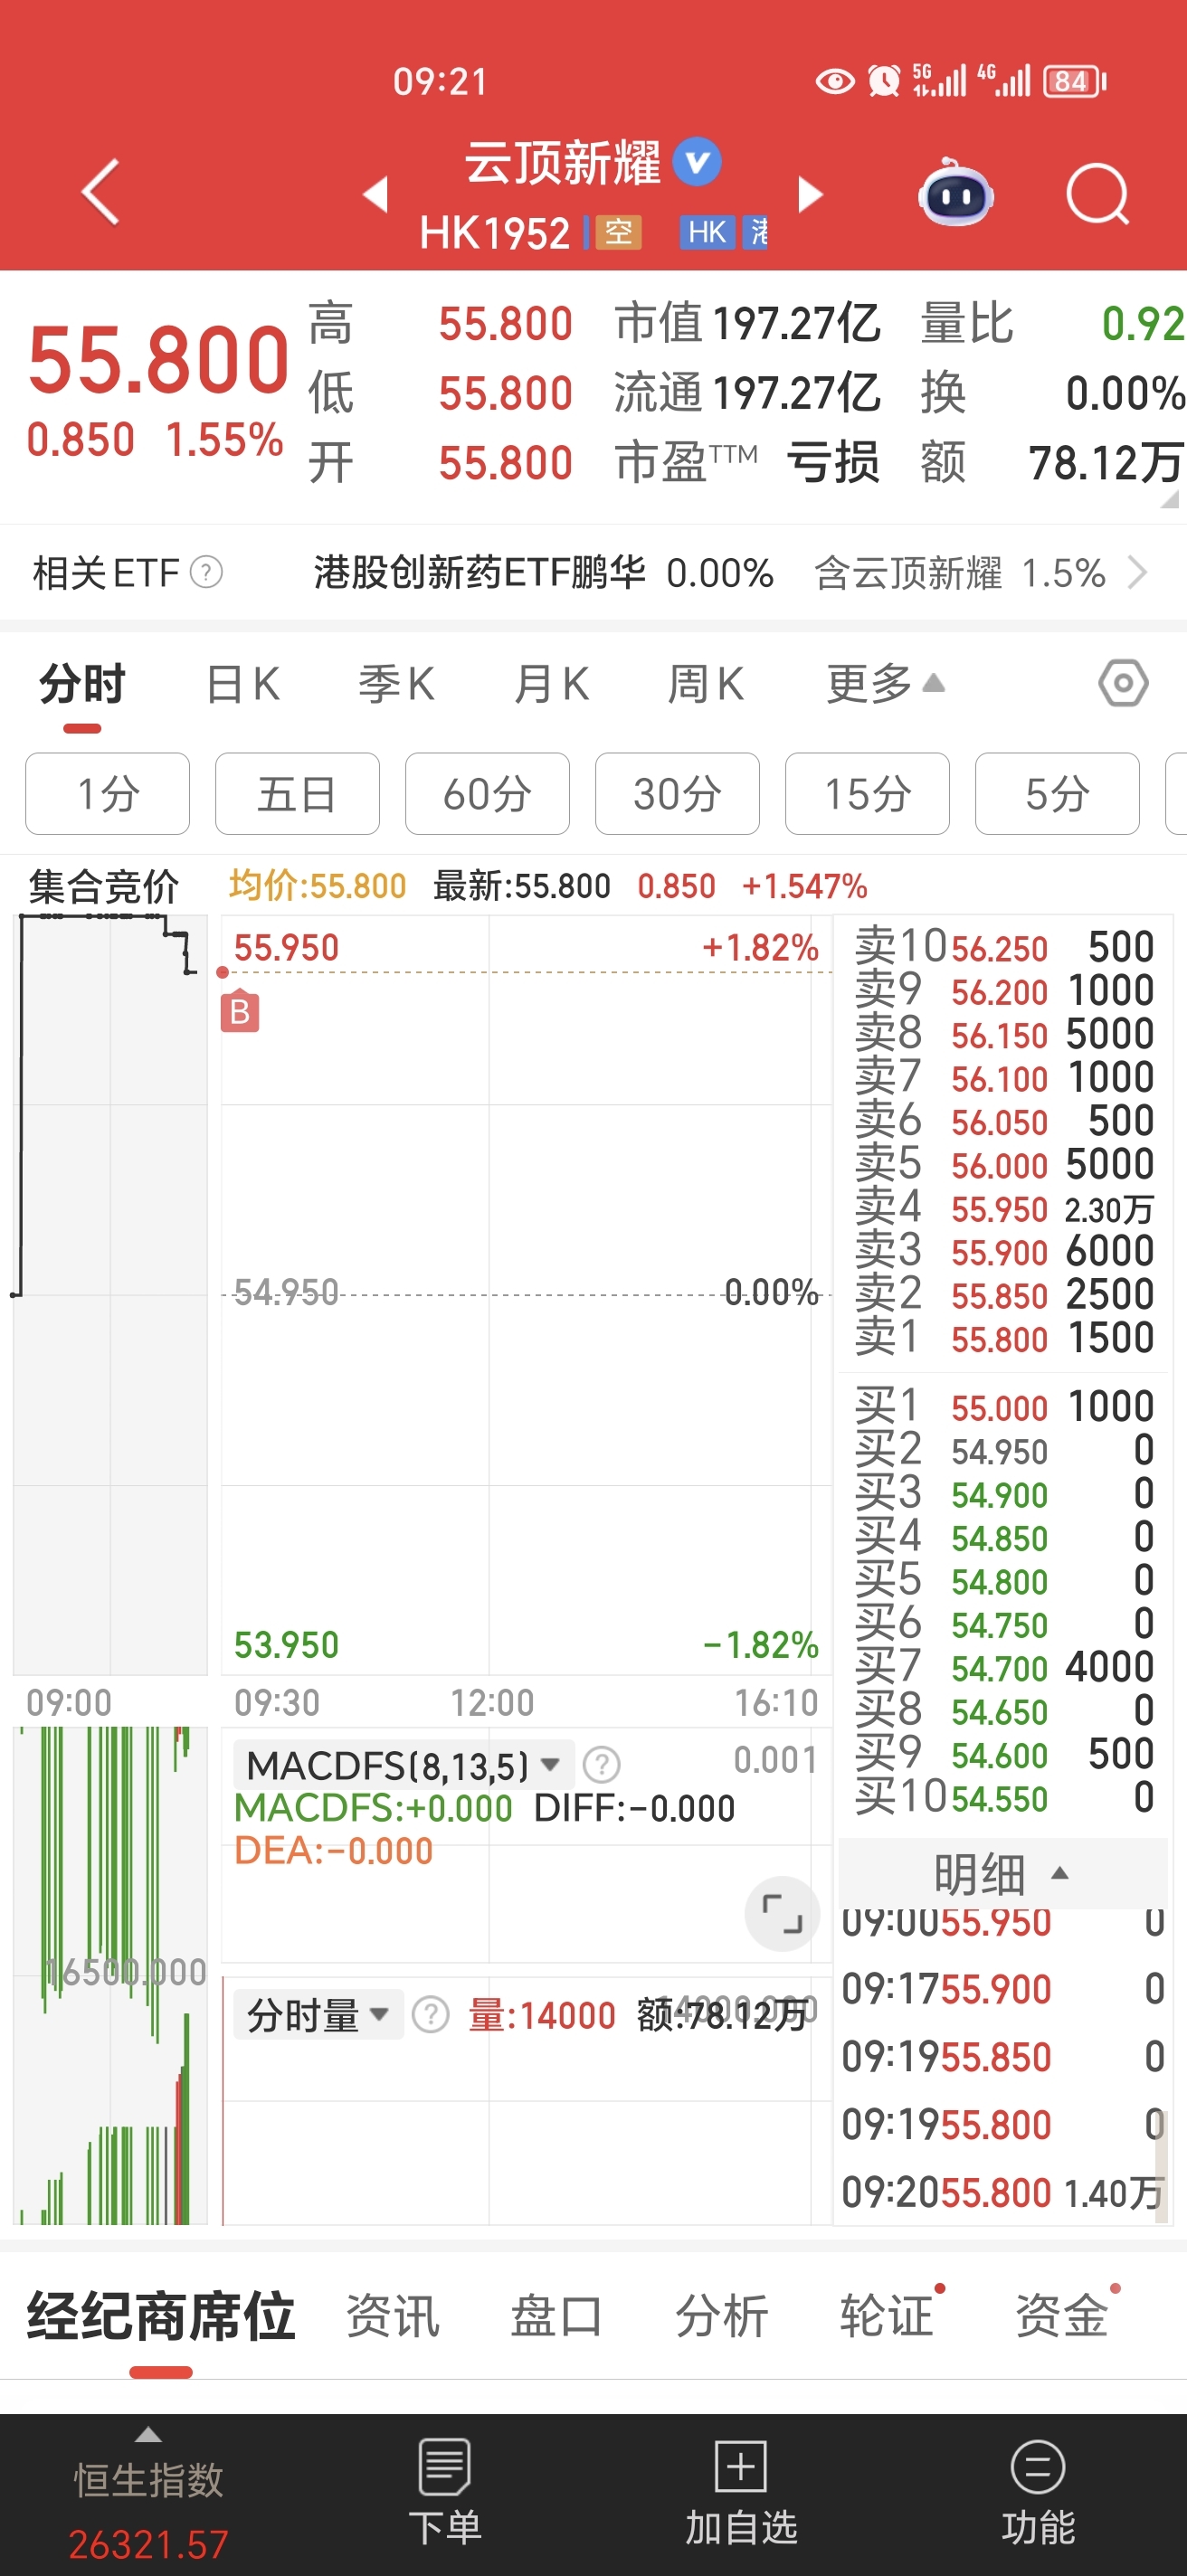Select the 30分 period button
The image size is (1187, 2576).
(x=677, y=794)
